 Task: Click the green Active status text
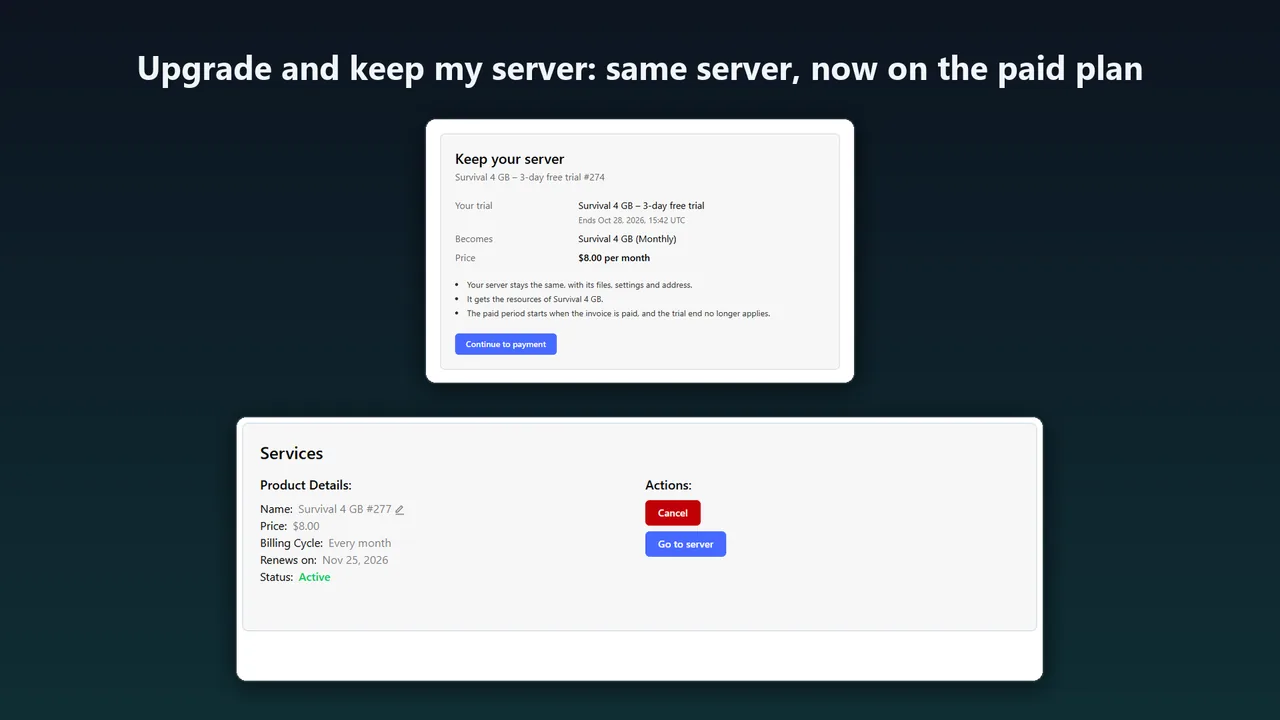314,577
